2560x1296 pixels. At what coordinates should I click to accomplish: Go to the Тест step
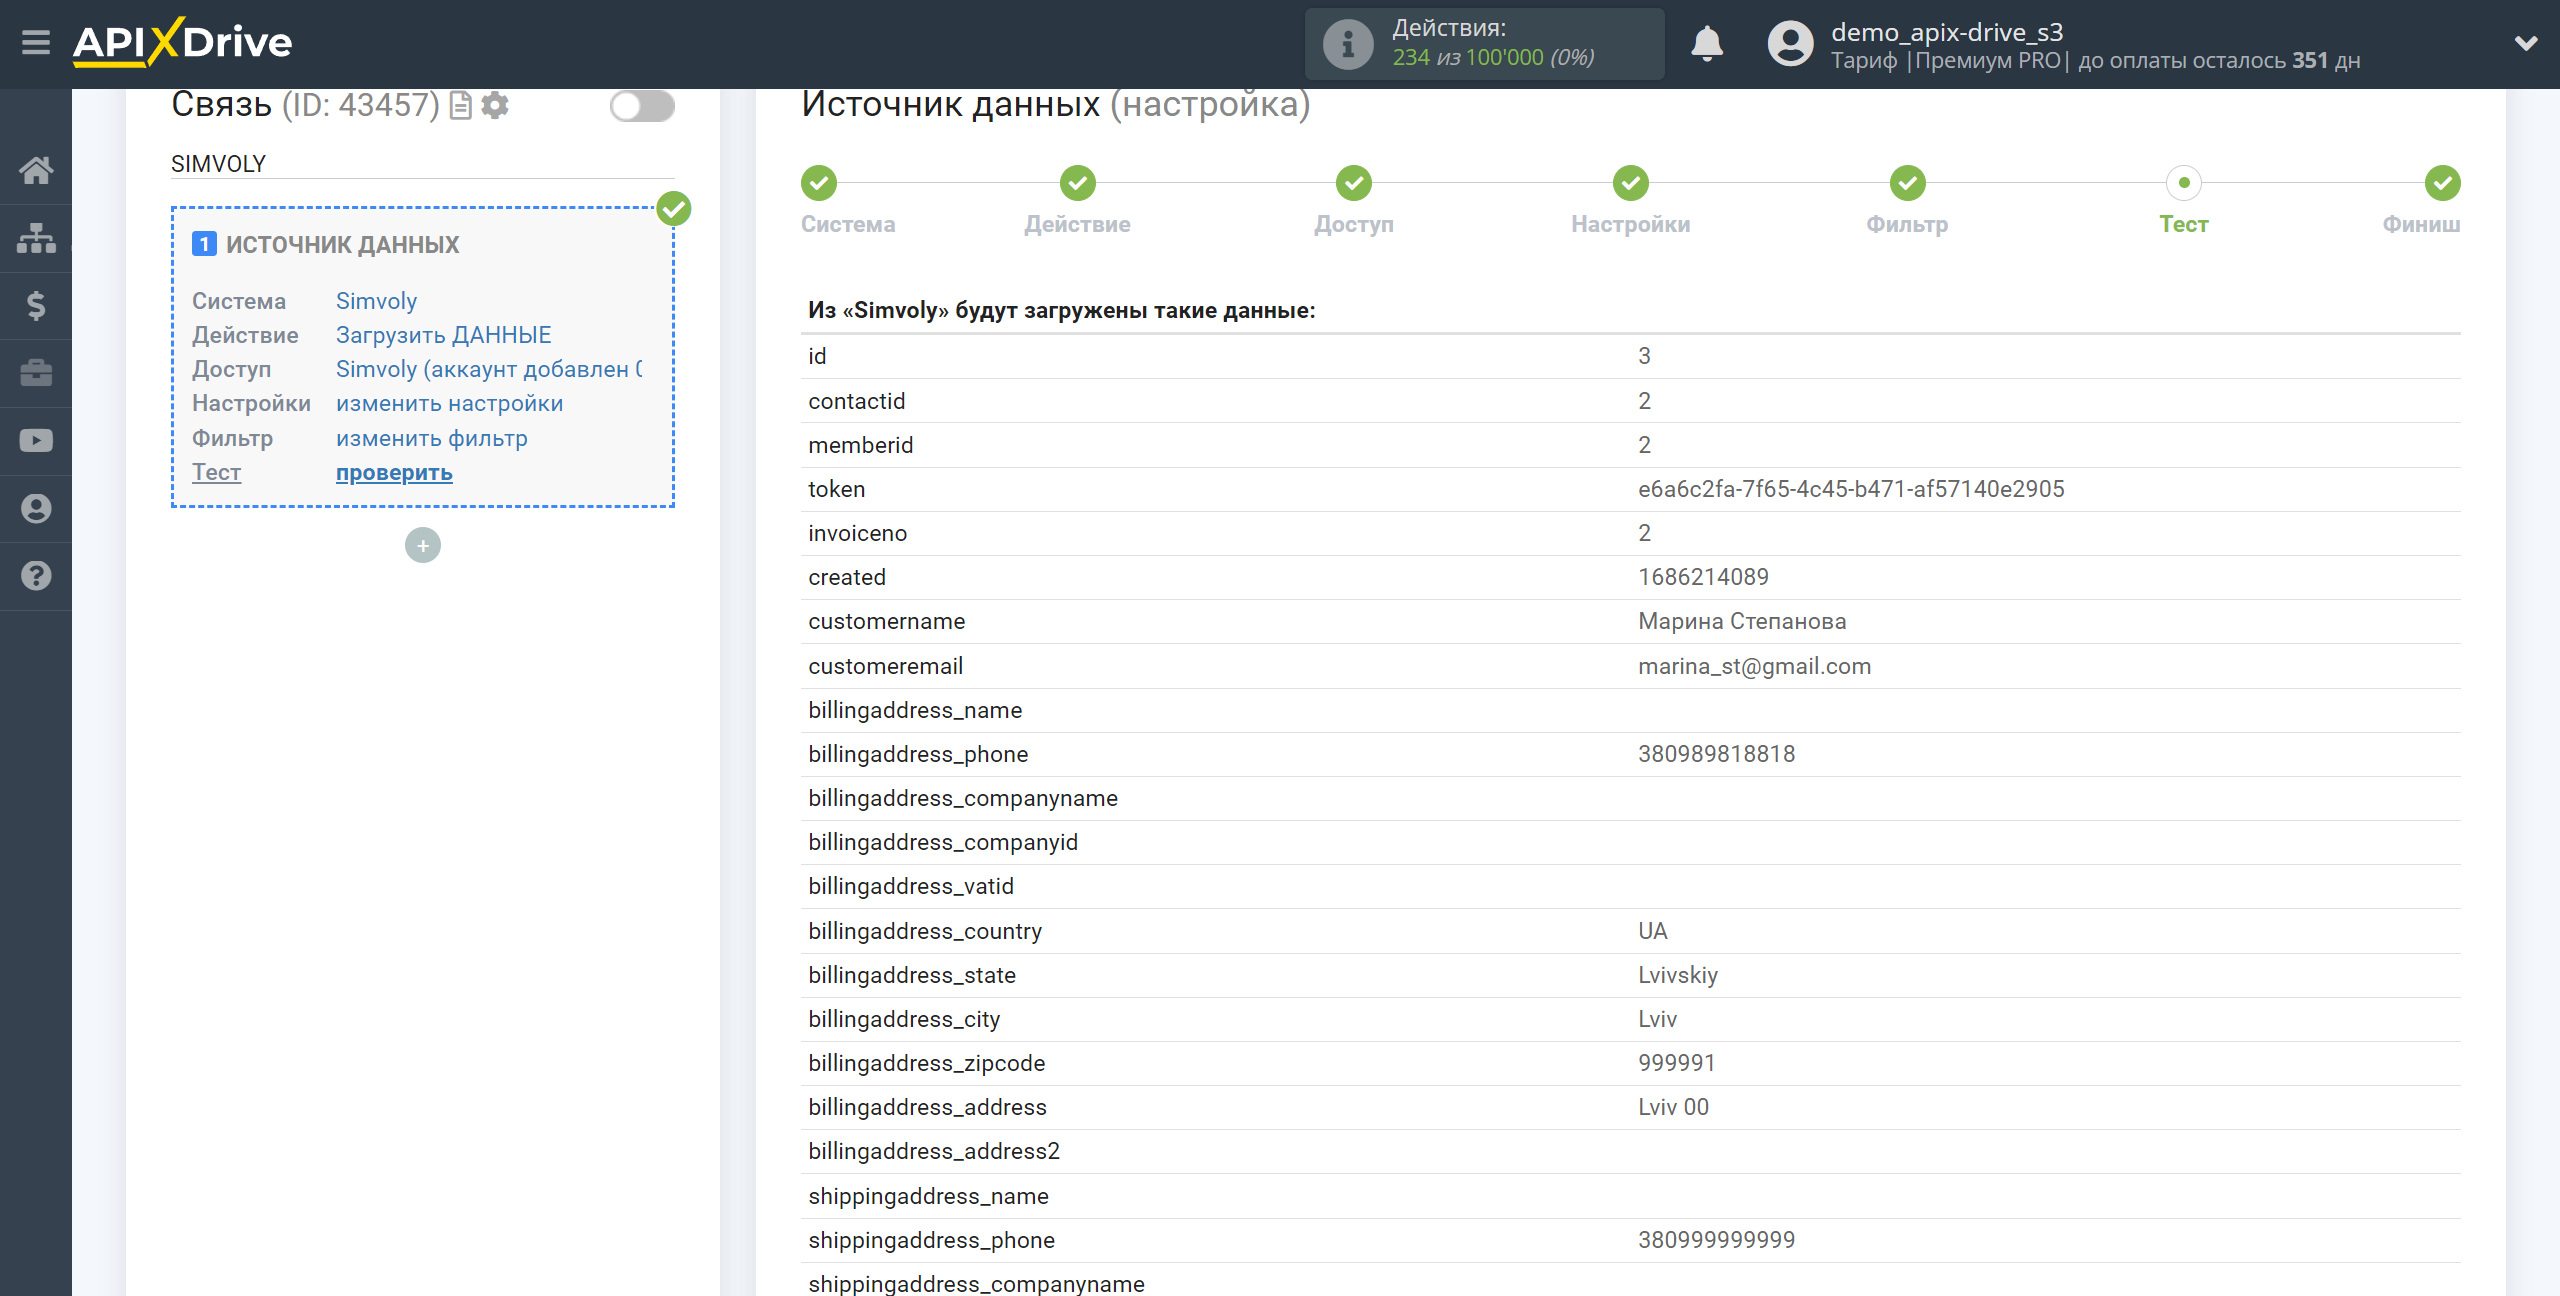coord(2184,224)
